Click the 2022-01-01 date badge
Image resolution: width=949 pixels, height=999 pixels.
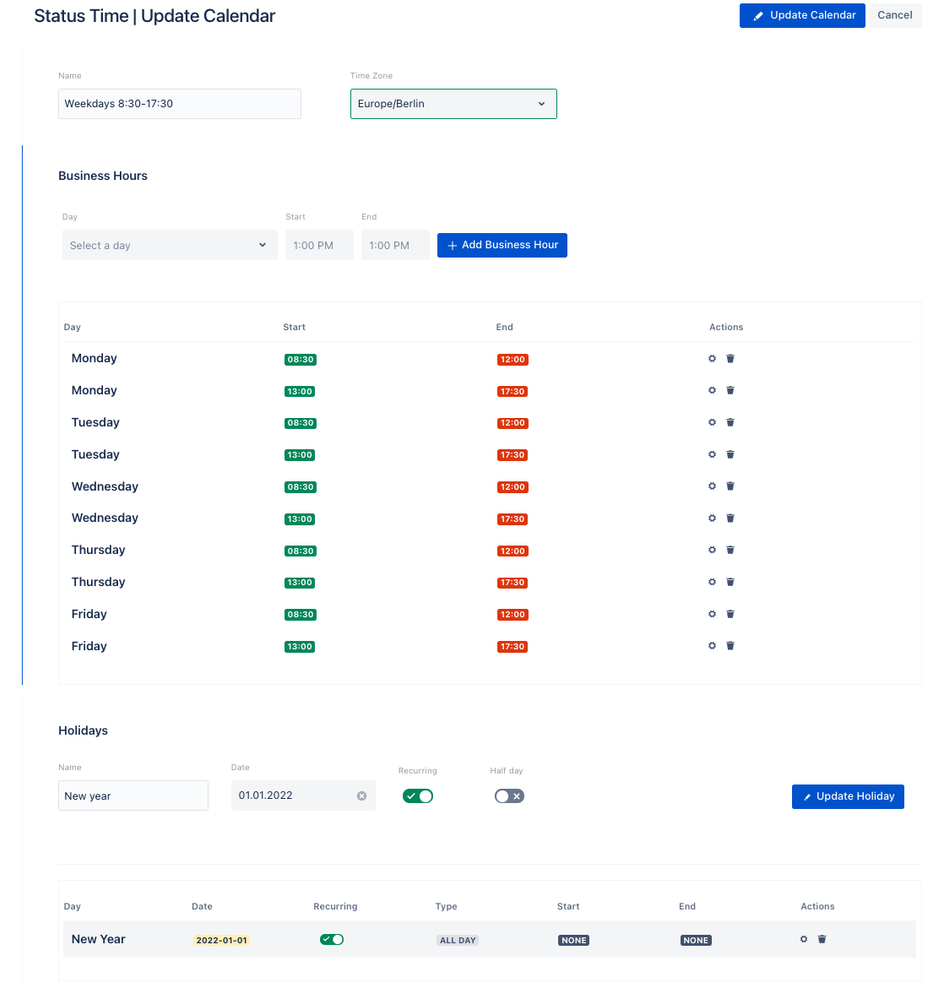222,940
